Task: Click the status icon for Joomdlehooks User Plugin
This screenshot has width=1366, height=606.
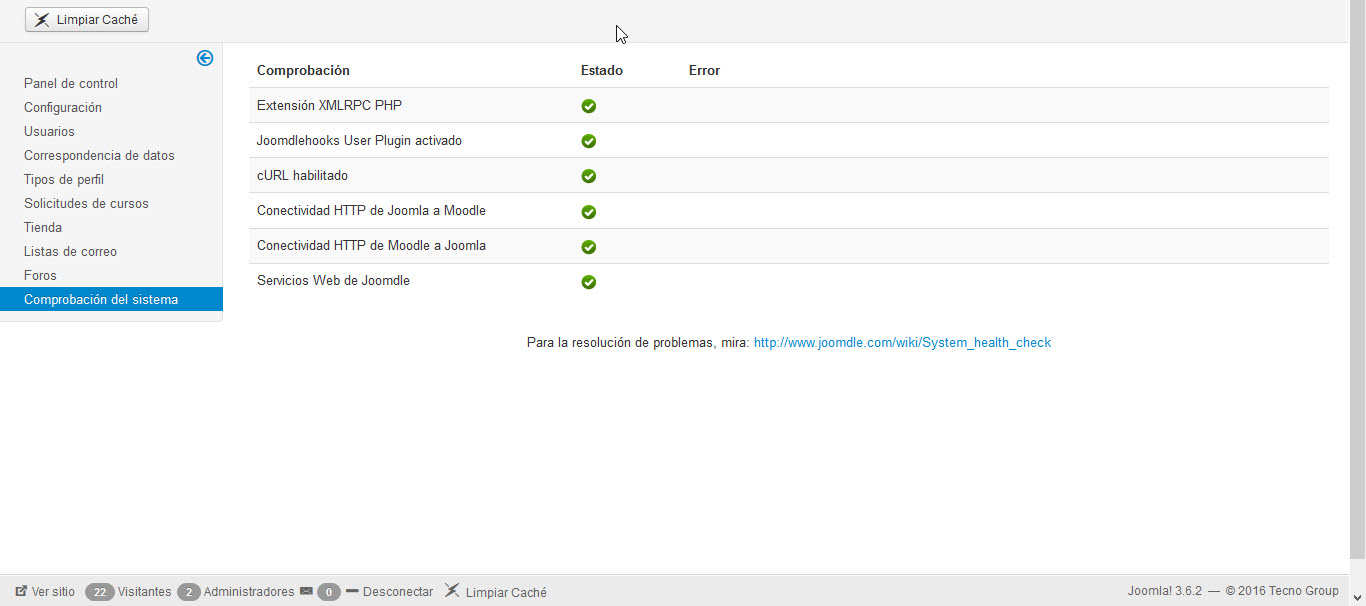Action: [589, 141]
